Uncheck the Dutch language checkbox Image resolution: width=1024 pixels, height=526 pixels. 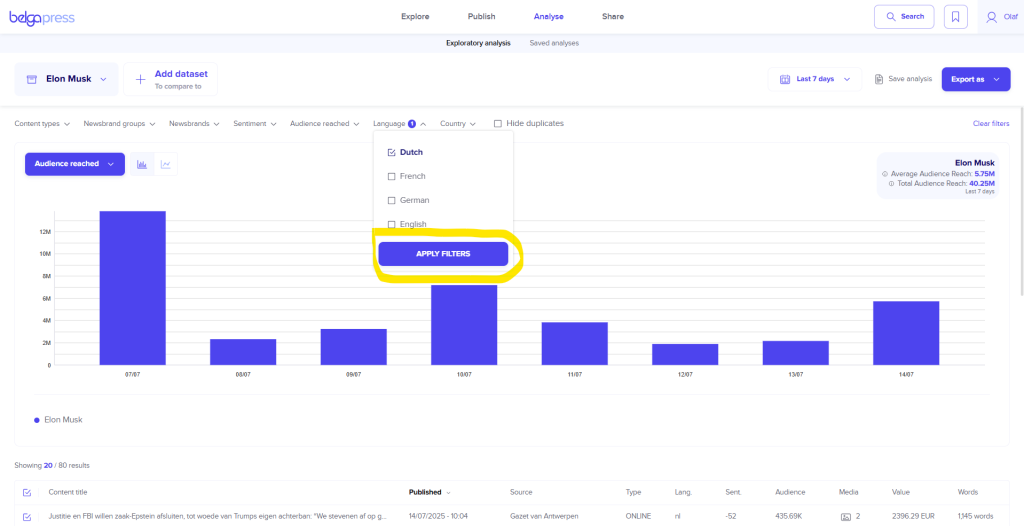click(392, 153)
